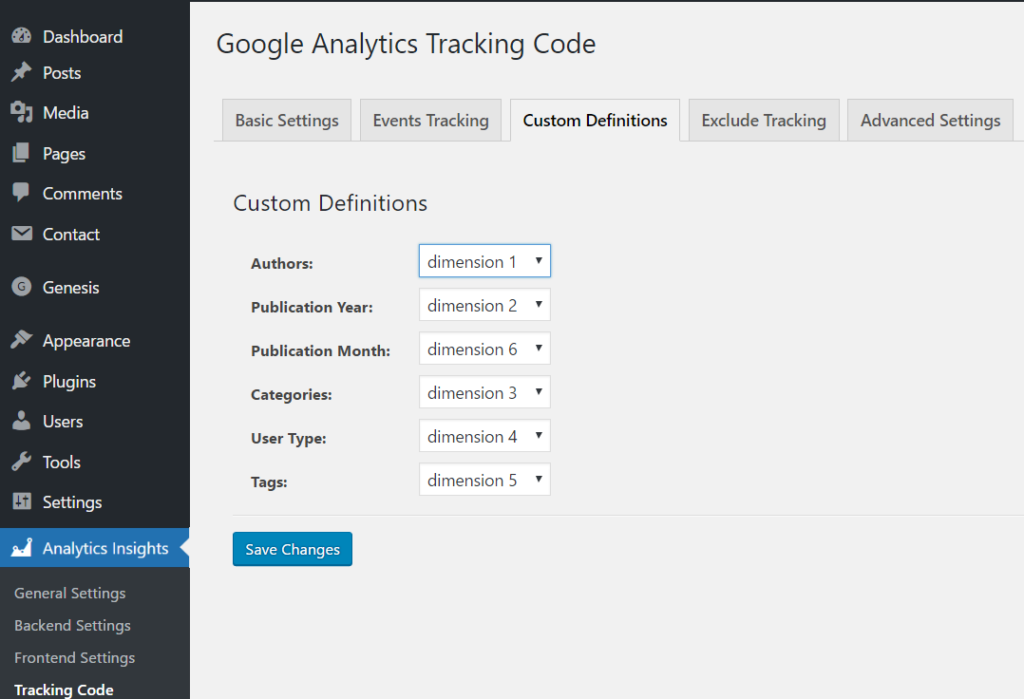The height and width of the screenshot is (699, 1024).
Task: Click the Genesis circular G icon
Action: pyautogui.click(x=22, y=287)
